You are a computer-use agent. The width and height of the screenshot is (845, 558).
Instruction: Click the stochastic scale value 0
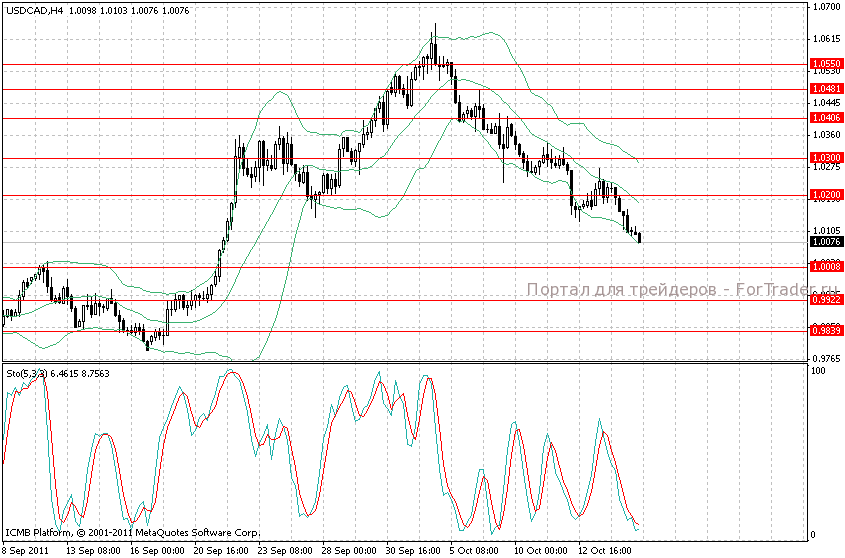coord(814,535)
